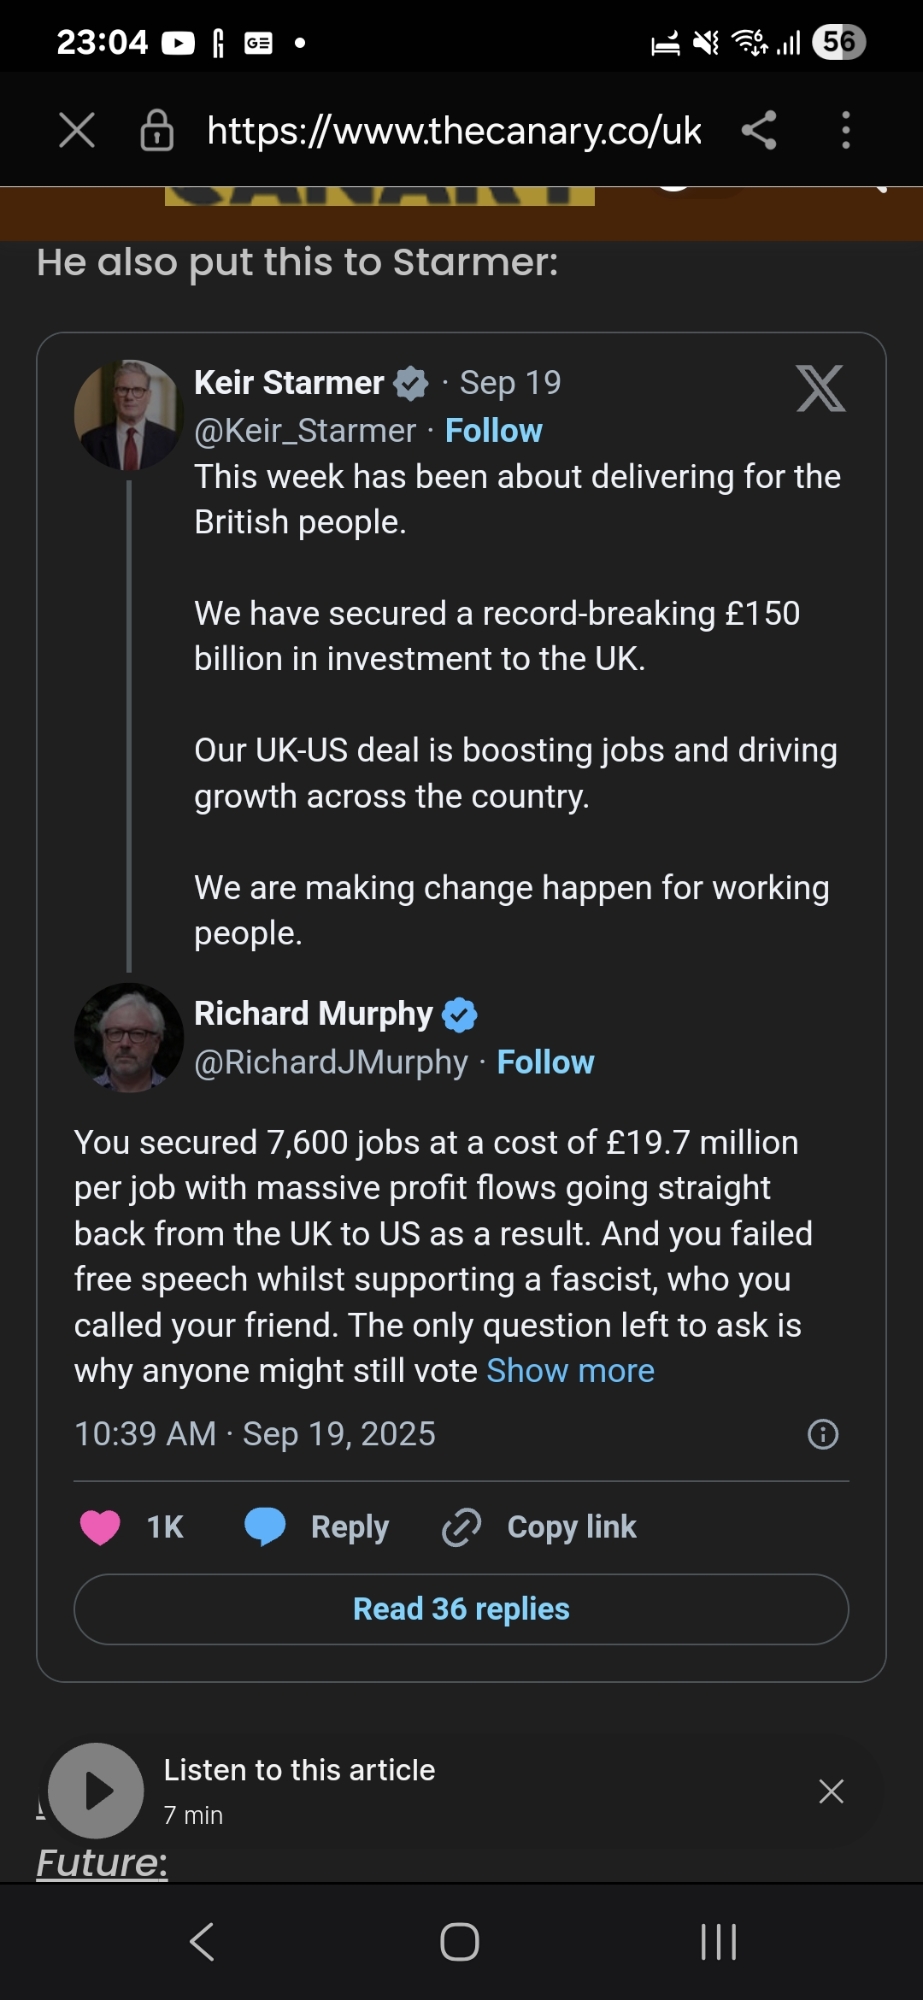
Task: Close the browser tab with X
Action: [77, 130]
